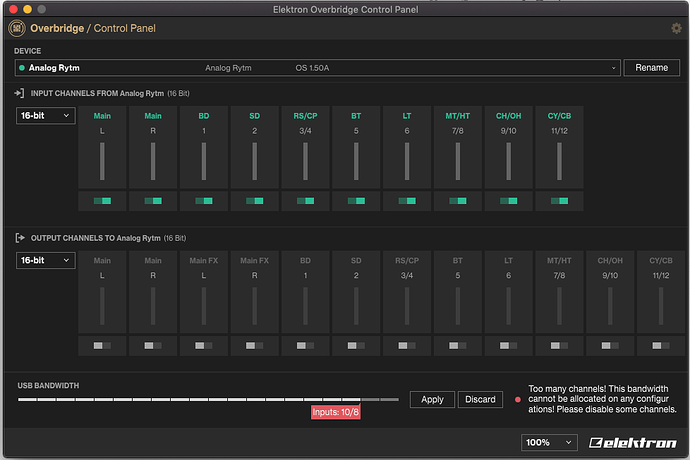Image resolution: width=690 pixels, height=460 pixels.
Task: Click the Too many channels warning message
Action: 602,399
